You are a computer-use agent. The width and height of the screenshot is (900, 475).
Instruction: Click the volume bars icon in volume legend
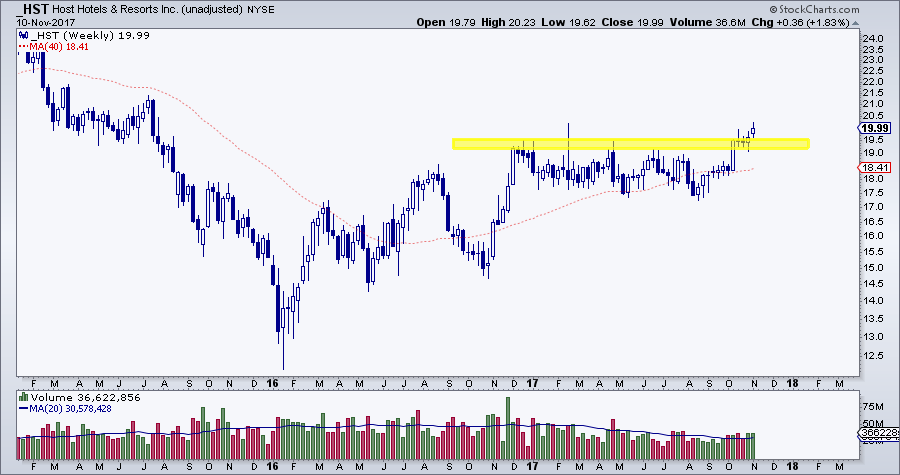[24, 398]
